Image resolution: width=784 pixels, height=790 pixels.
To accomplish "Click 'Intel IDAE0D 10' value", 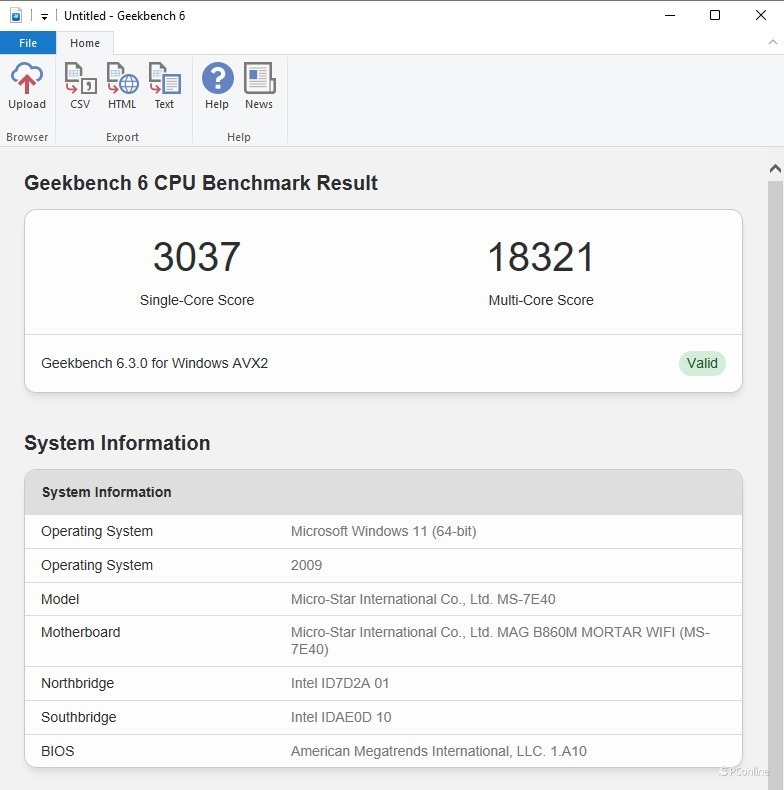I will point(341,717).
